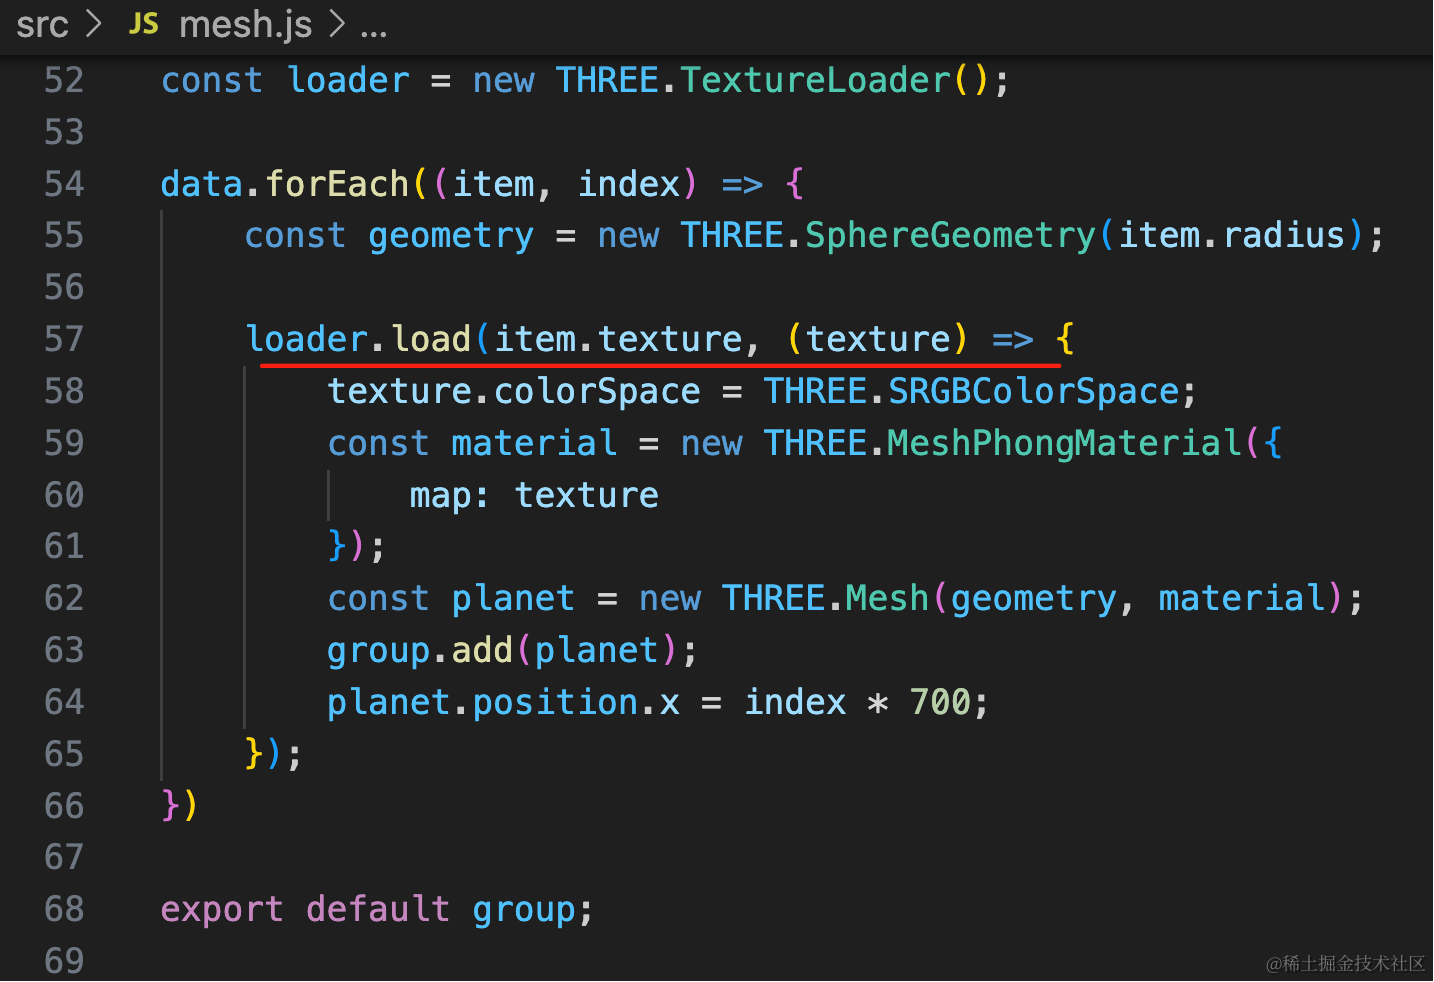Viewport: 1434px width, 982px height.
Task: Click the src breadcrumb segment
Action: (x=42, y=24)
